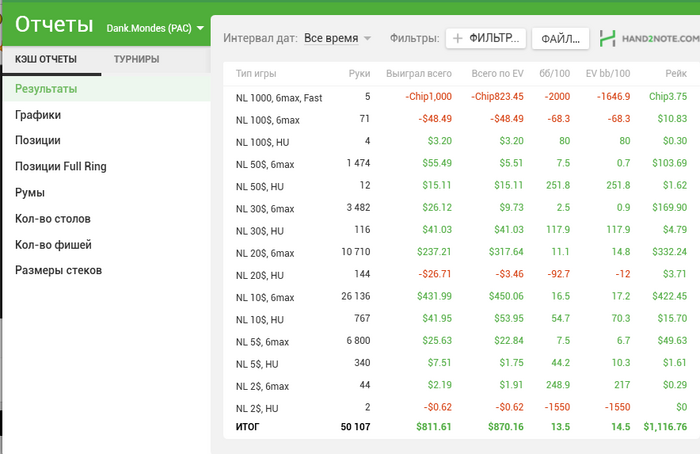This screenshot has width=700, height=454.
Task: Open the Румы report
Action: point(29,192)
